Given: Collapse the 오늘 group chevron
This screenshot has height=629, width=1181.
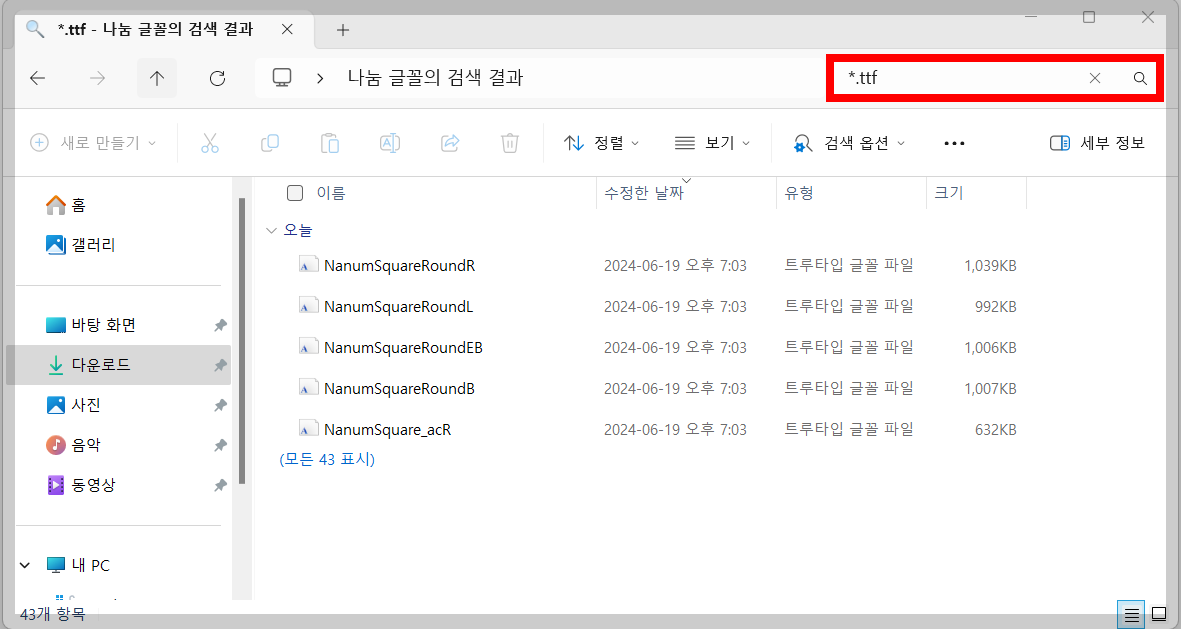Looking at the screenshot, I should 271,229.
